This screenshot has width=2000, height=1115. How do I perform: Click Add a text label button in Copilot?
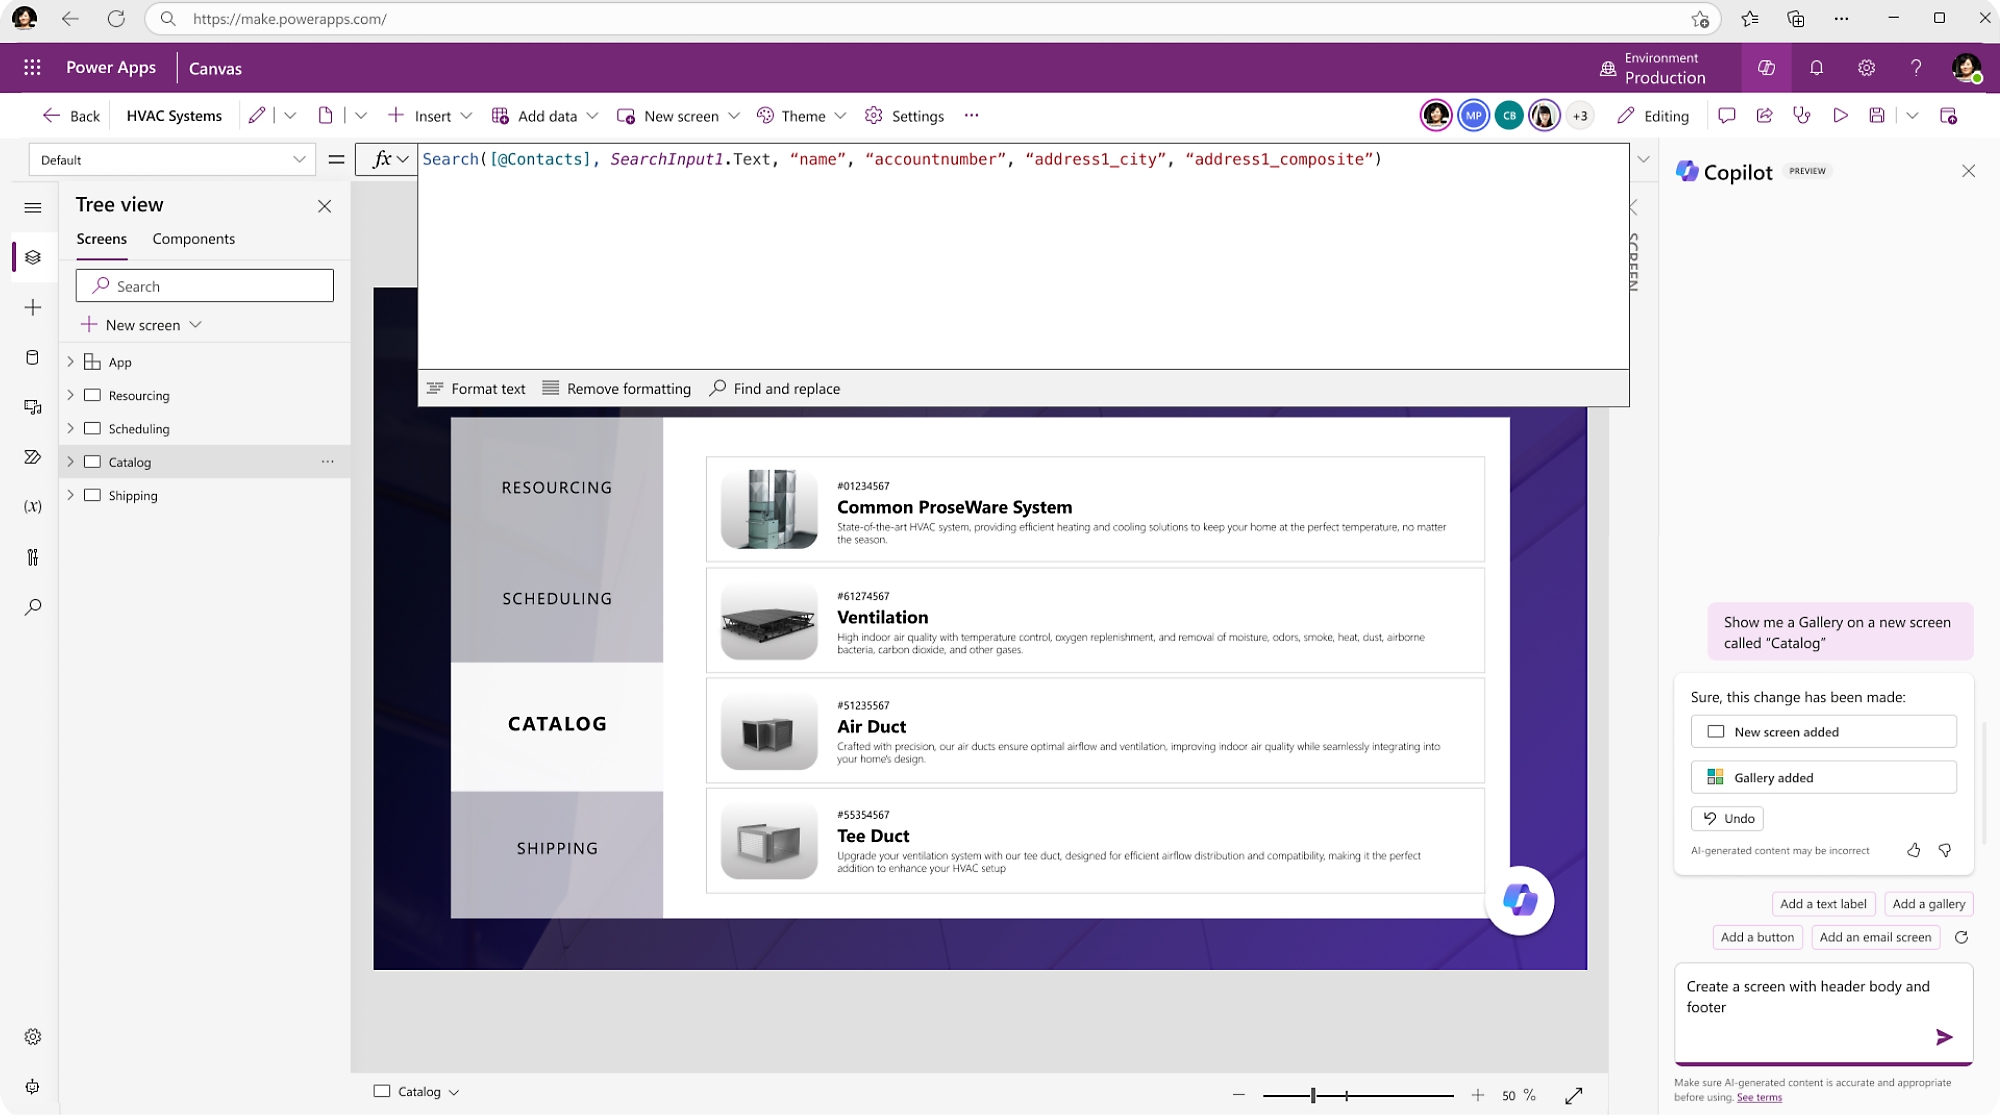tap(1822, 904)
